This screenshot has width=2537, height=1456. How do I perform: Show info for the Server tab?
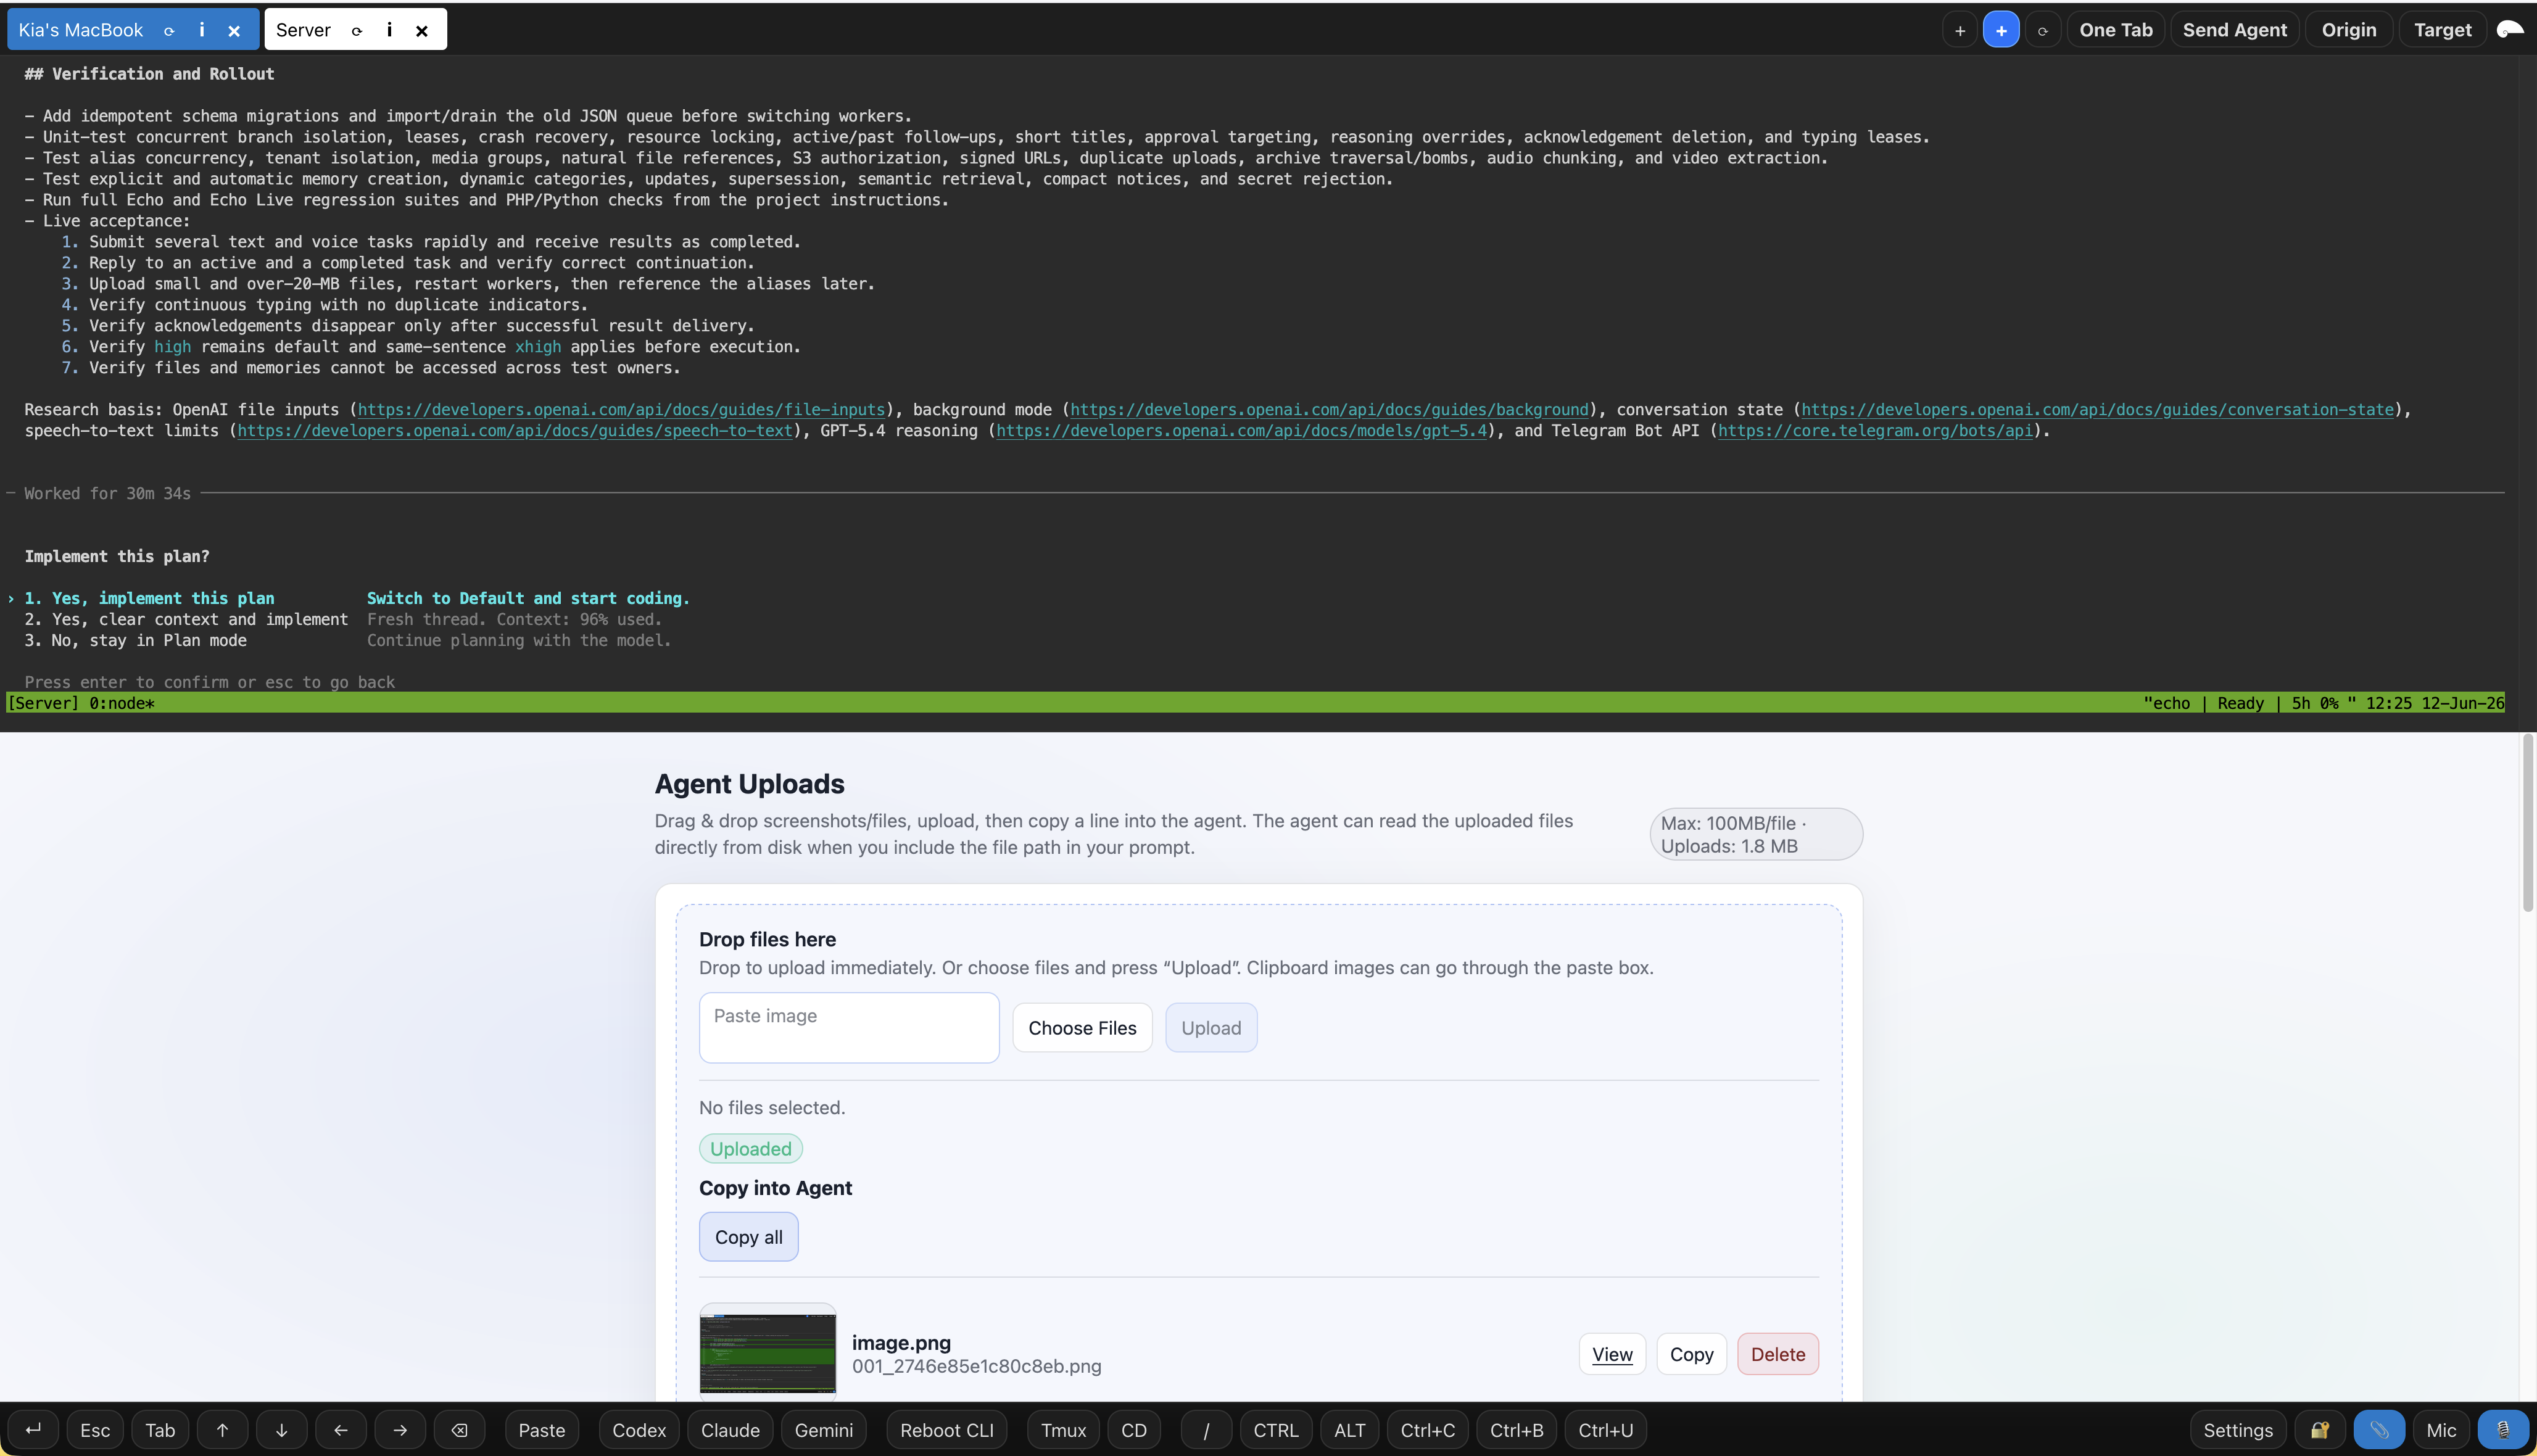coord(389,30)
